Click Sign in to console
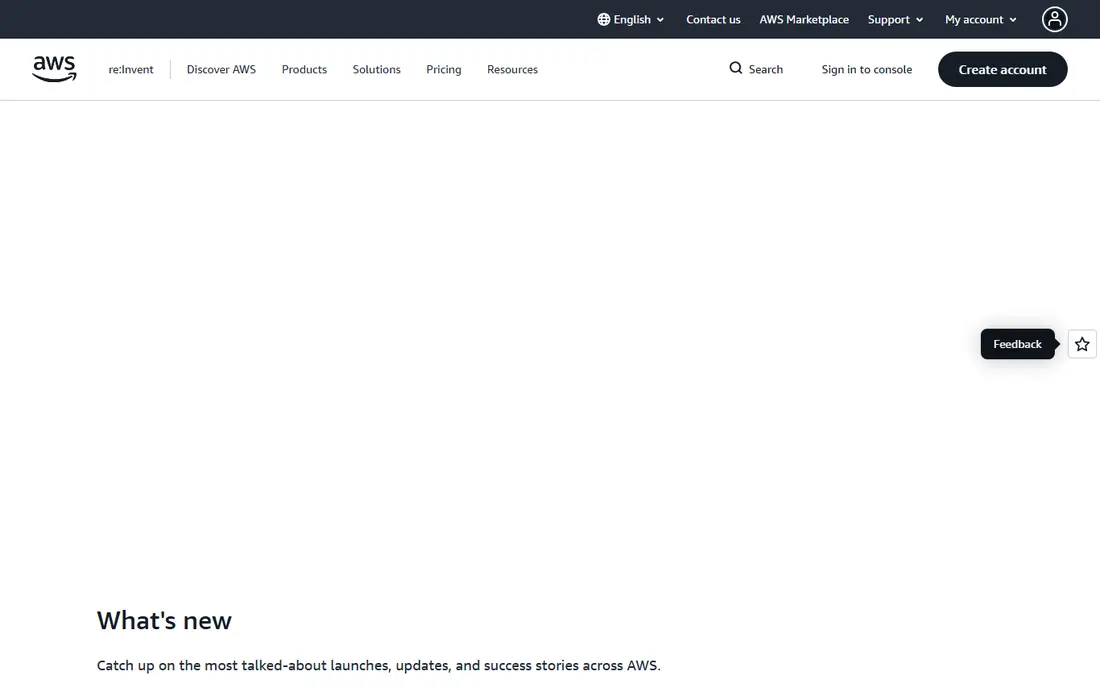This screenshot has height=688, width=1100. click(x=866, y=69)
